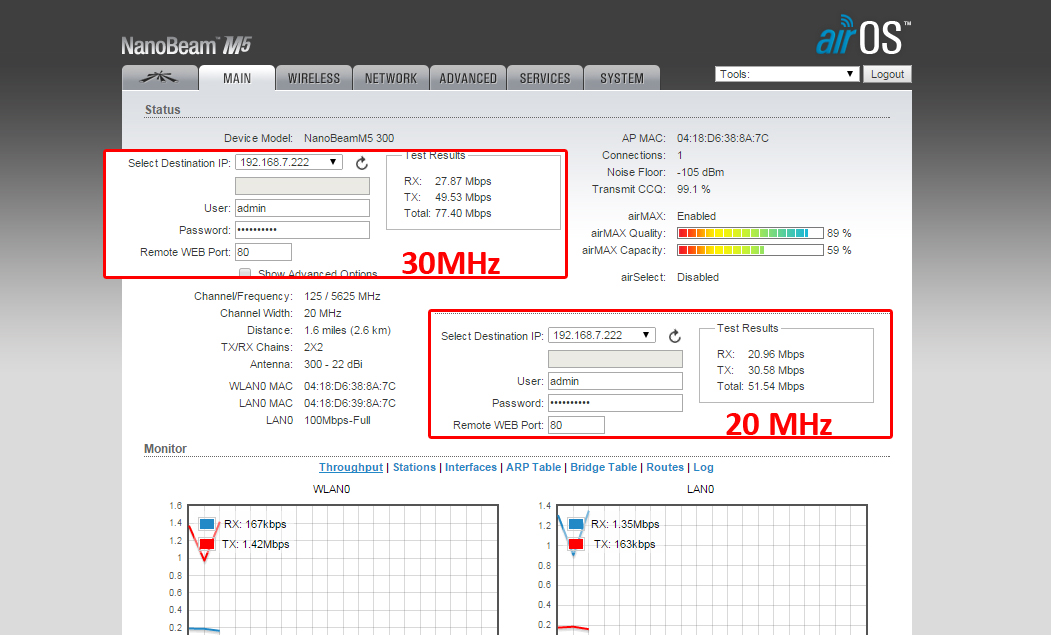Click the red TX legend swatch on WLAN0 graph

point(207,544)
